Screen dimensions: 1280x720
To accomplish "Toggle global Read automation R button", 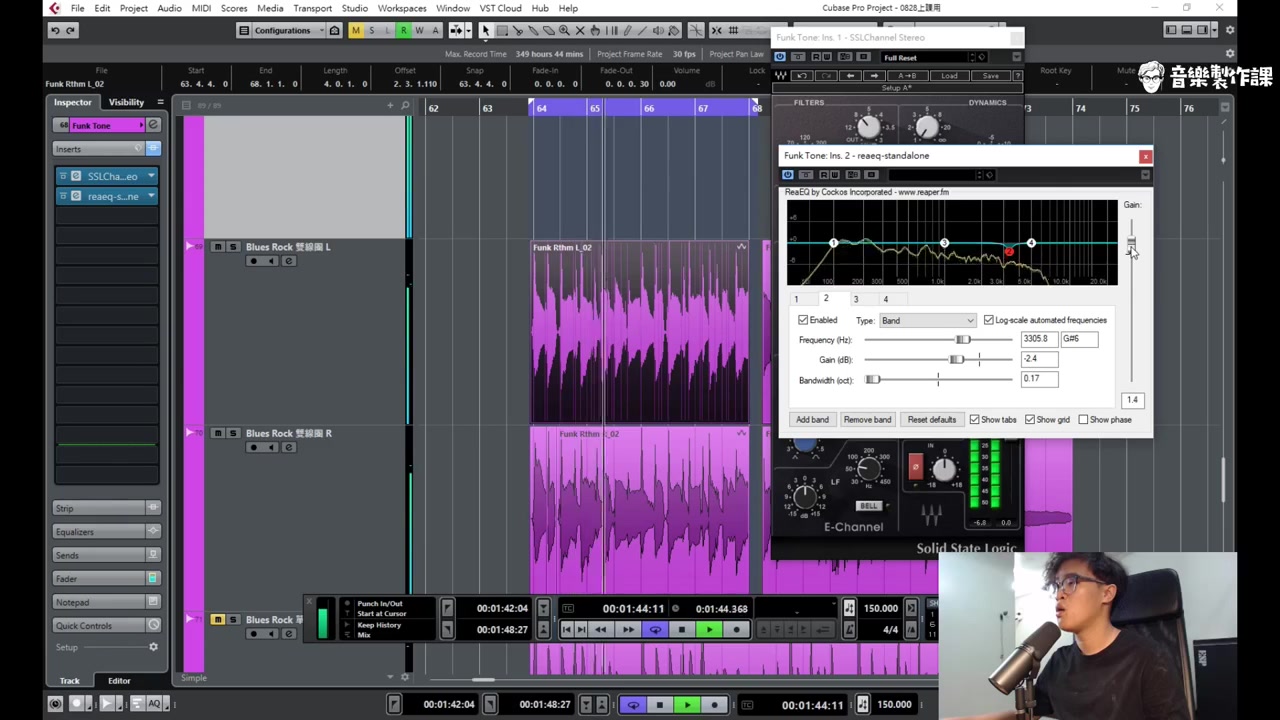I will [403, 30].
